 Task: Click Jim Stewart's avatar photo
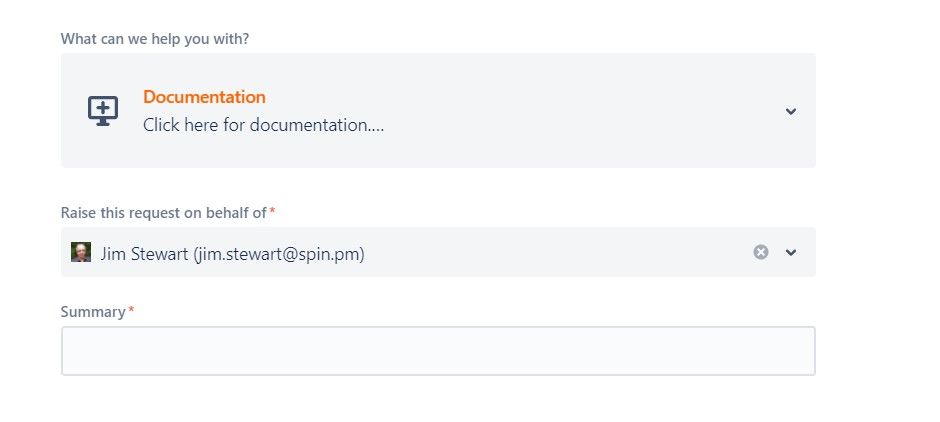[80, 252]
